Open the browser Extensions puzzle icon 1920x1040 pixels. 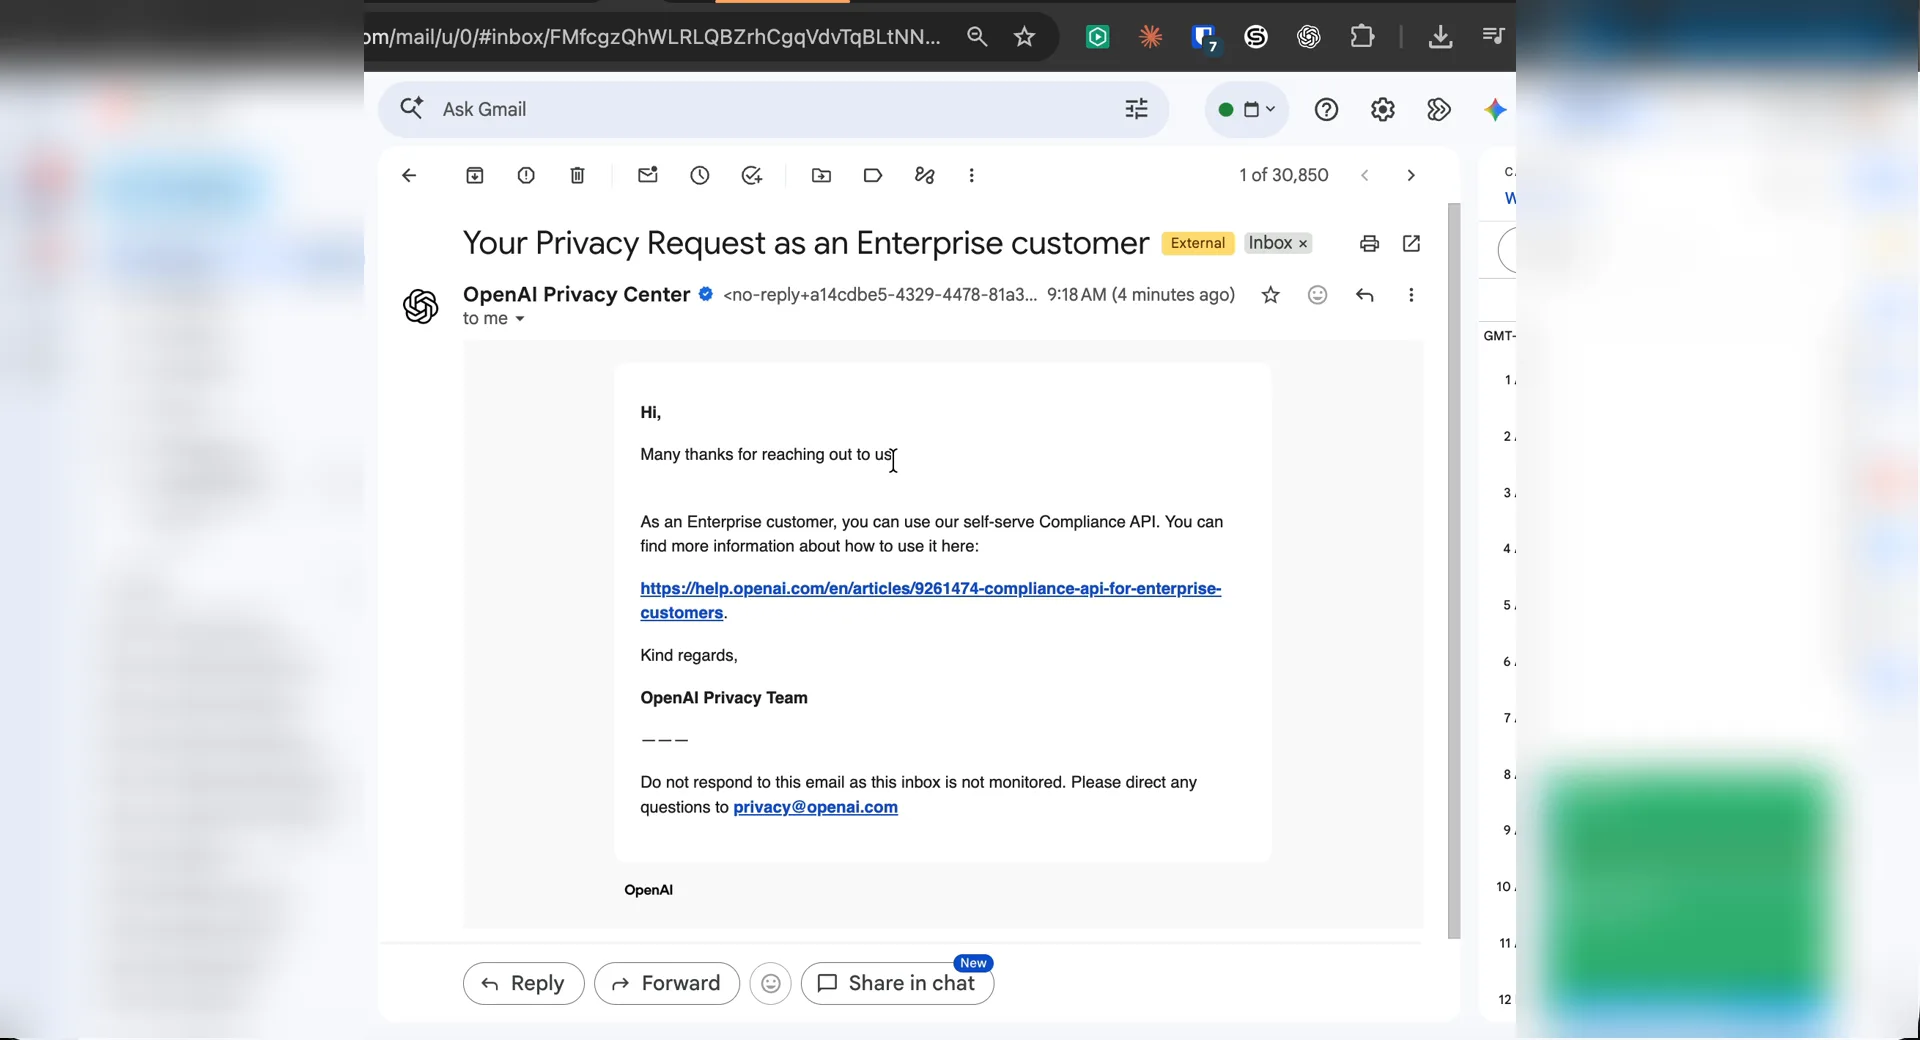(x=1362, y=37)
